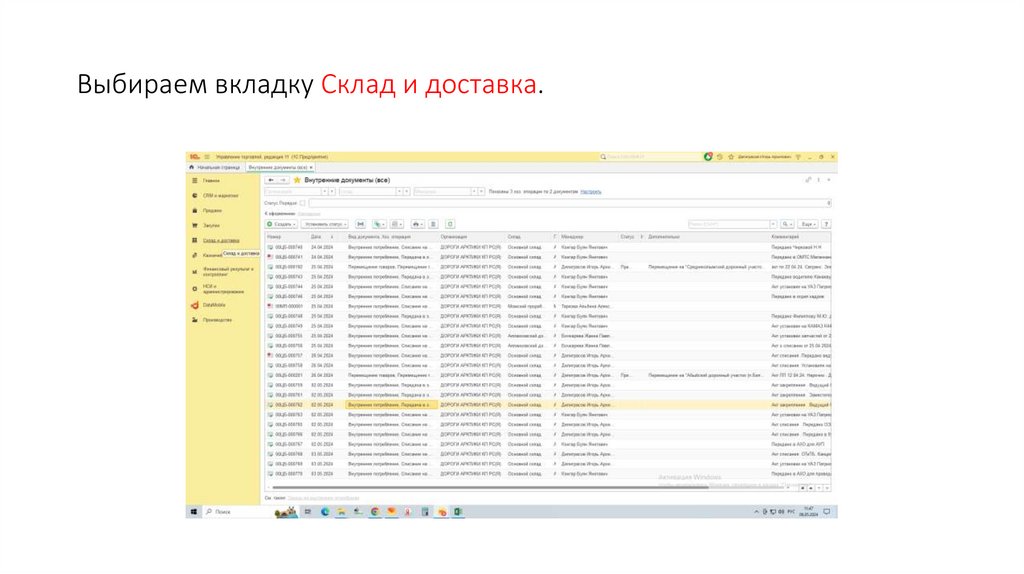This screenshot has width=1024, height=574.
Task: Click the Склад и доставка grid icon
Action: coord(195,240)
